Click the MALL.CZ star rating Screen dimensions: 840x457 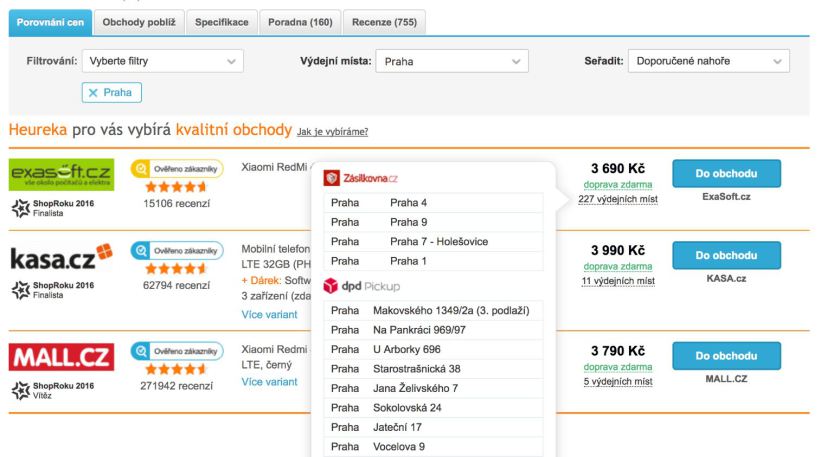point(176,369)
